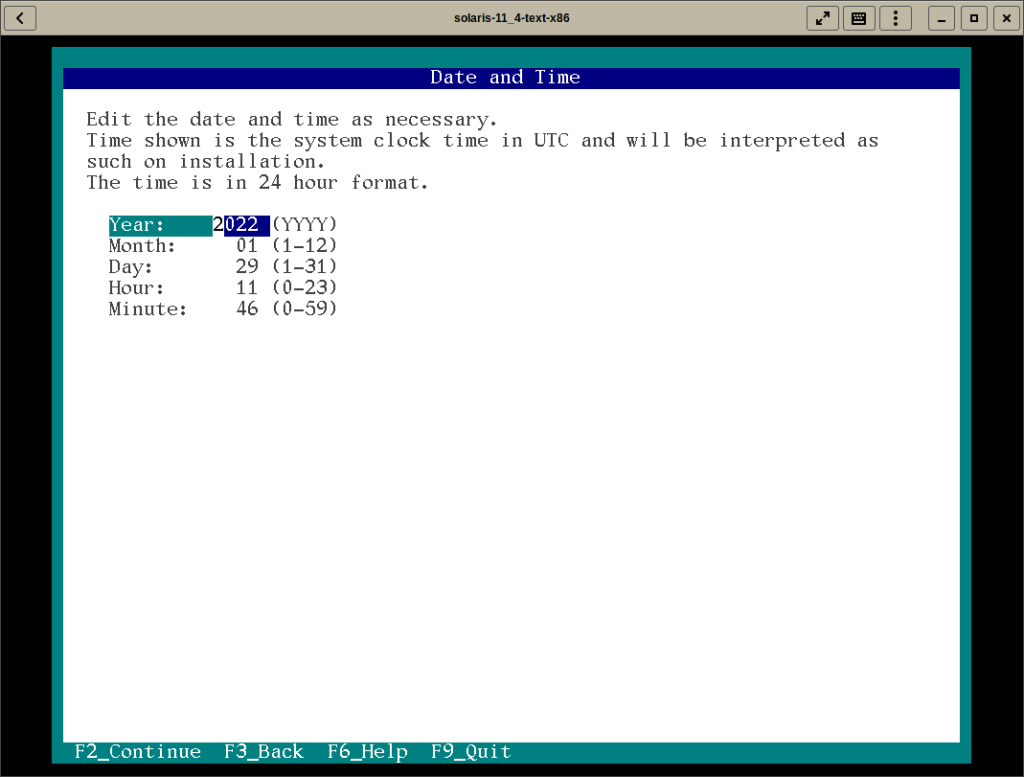Image resolution: width=1024 pixels, height=777 pixels.
Task: Select the Year value field 2022
Action: point(241,225)
